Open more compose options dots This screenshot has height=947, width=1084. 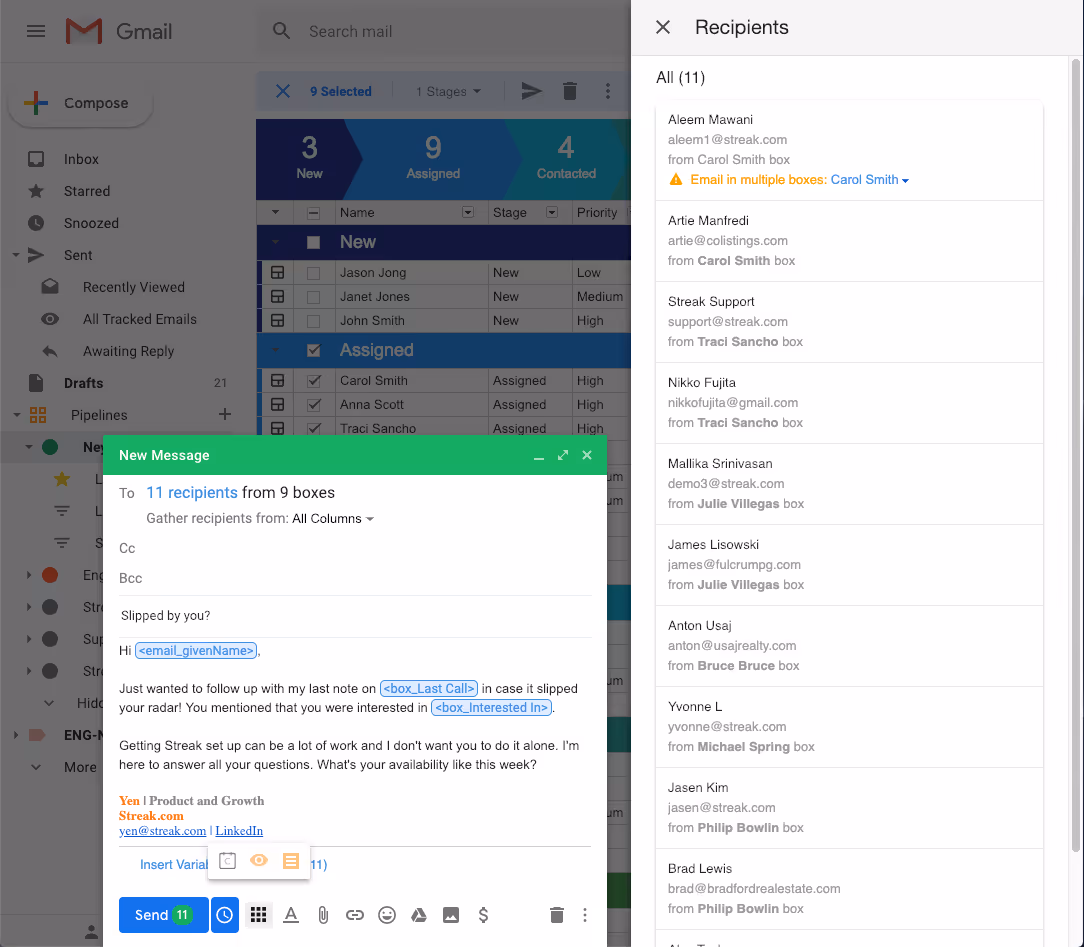585,915
